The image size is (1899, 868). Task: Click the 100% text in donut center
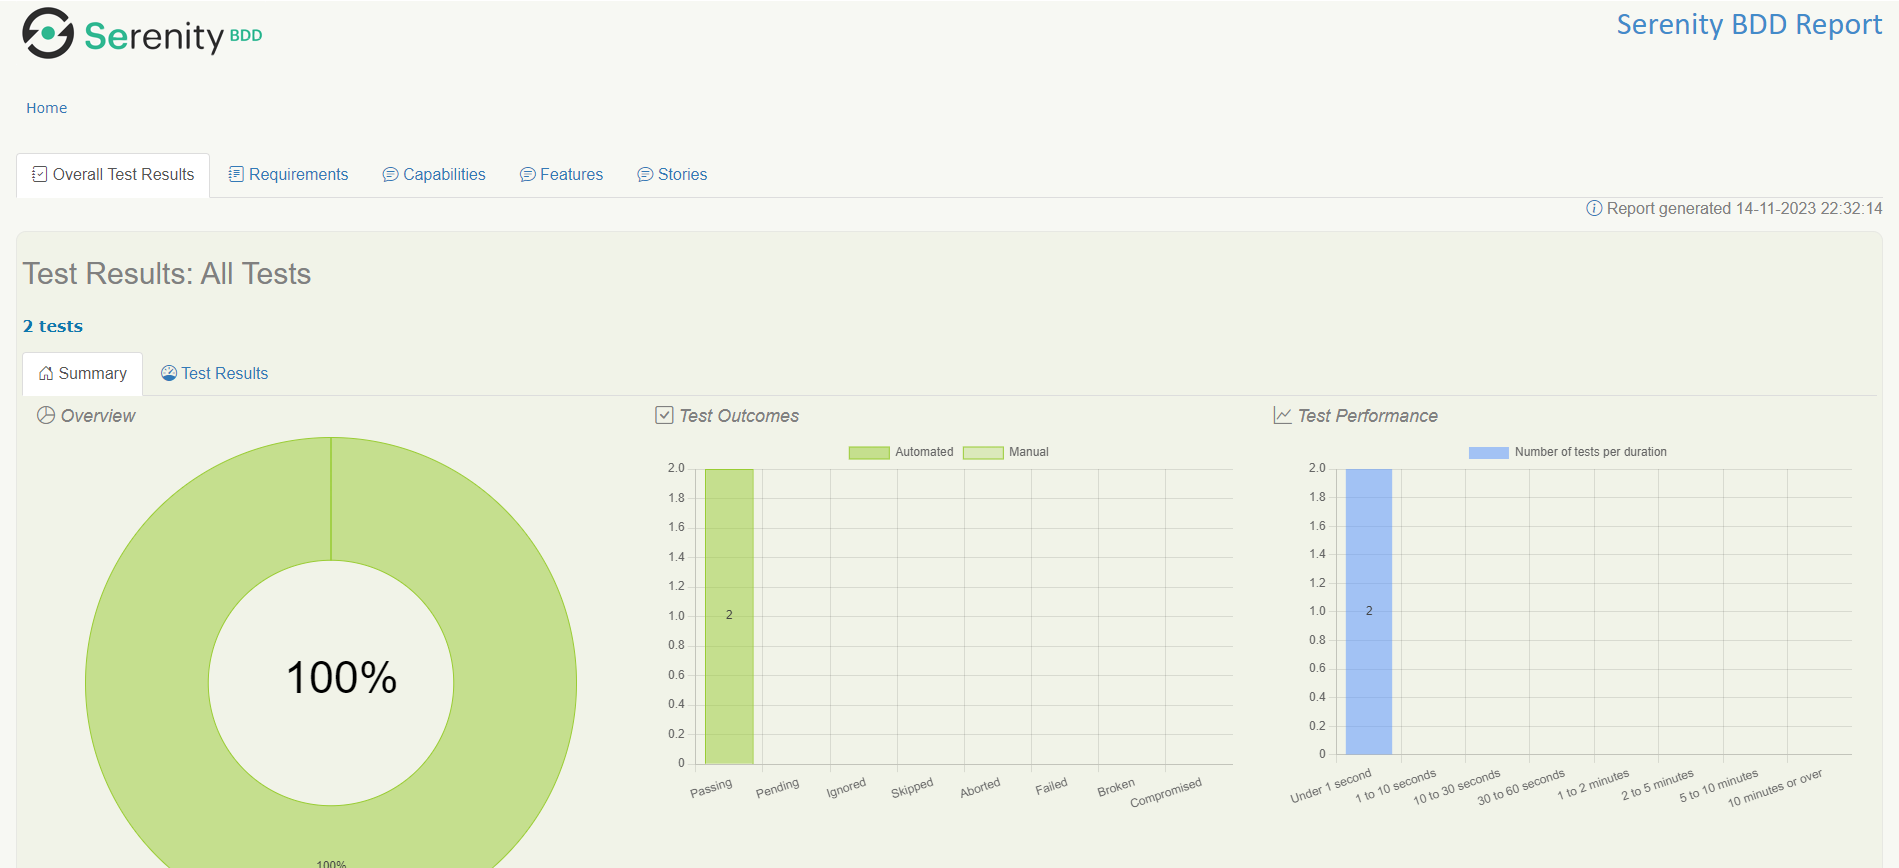tap(342, 678)
